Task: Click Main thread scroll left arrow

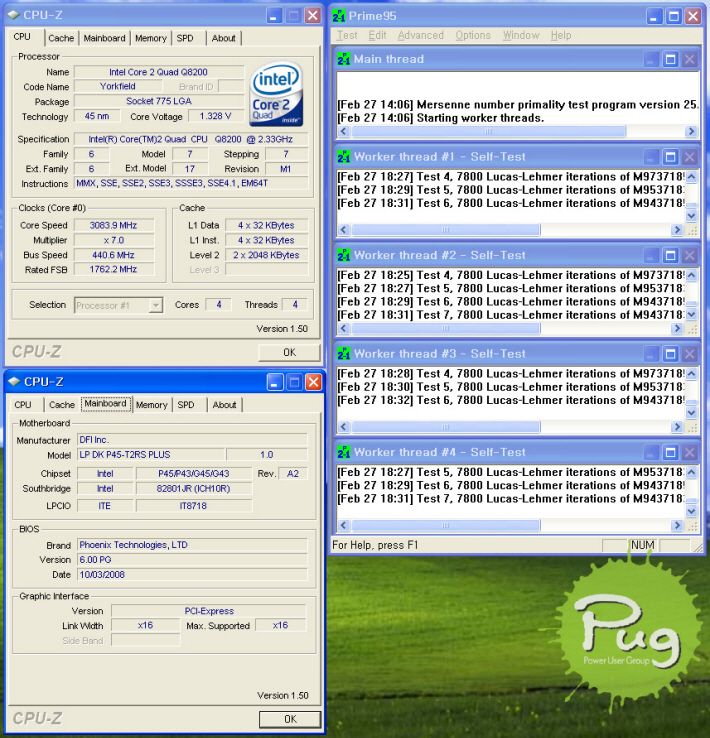Action: (x=343, y=131)
